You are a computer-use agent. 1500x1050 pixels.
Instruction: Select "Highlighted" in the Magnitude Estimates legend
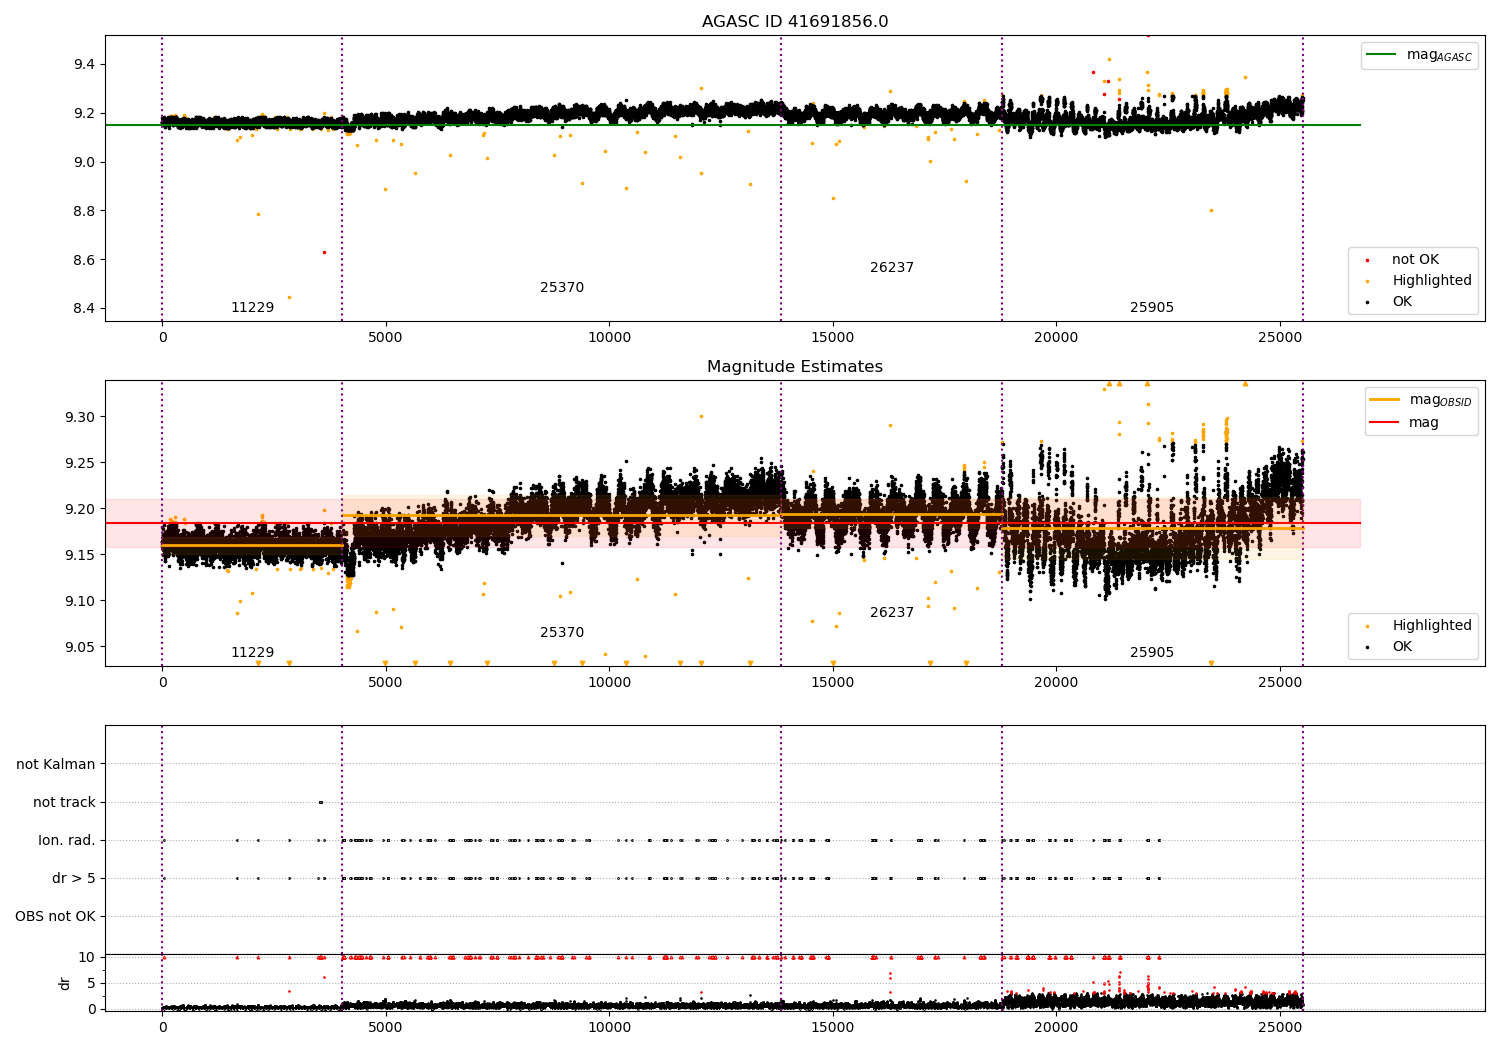click(1432, 625)
